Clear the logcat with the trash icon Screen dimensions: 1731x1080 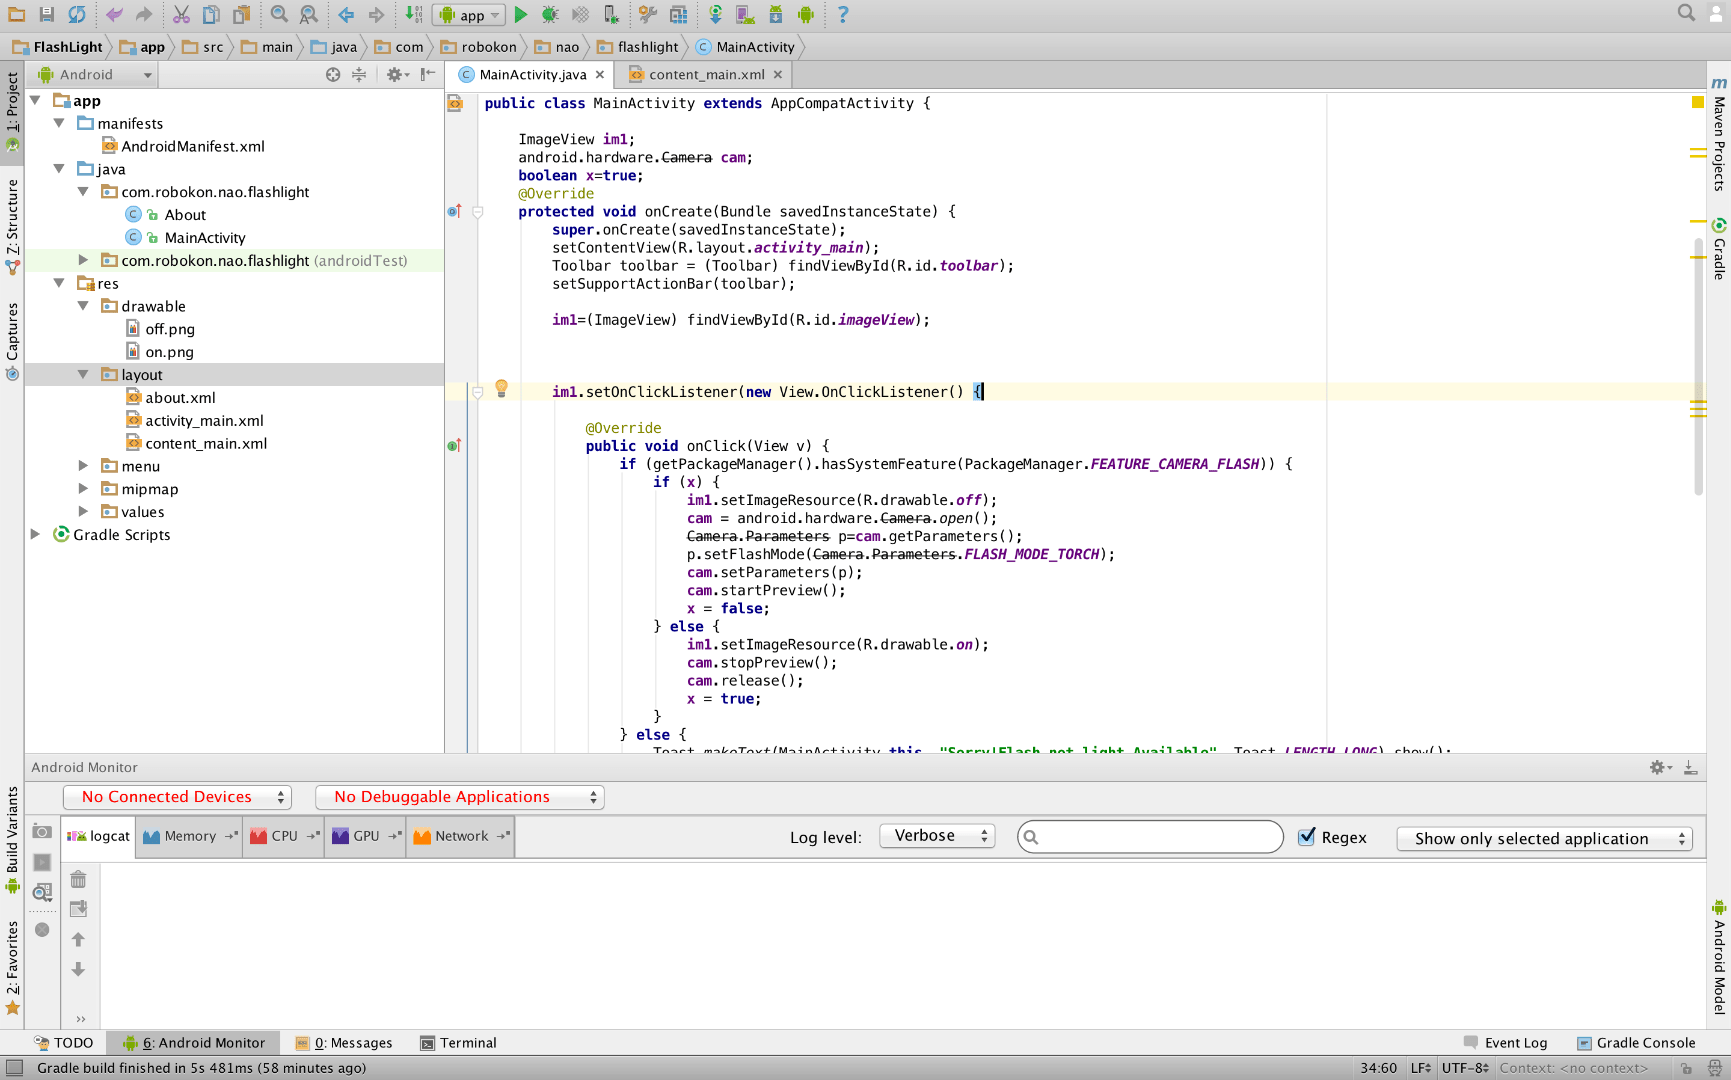point(79,878)
